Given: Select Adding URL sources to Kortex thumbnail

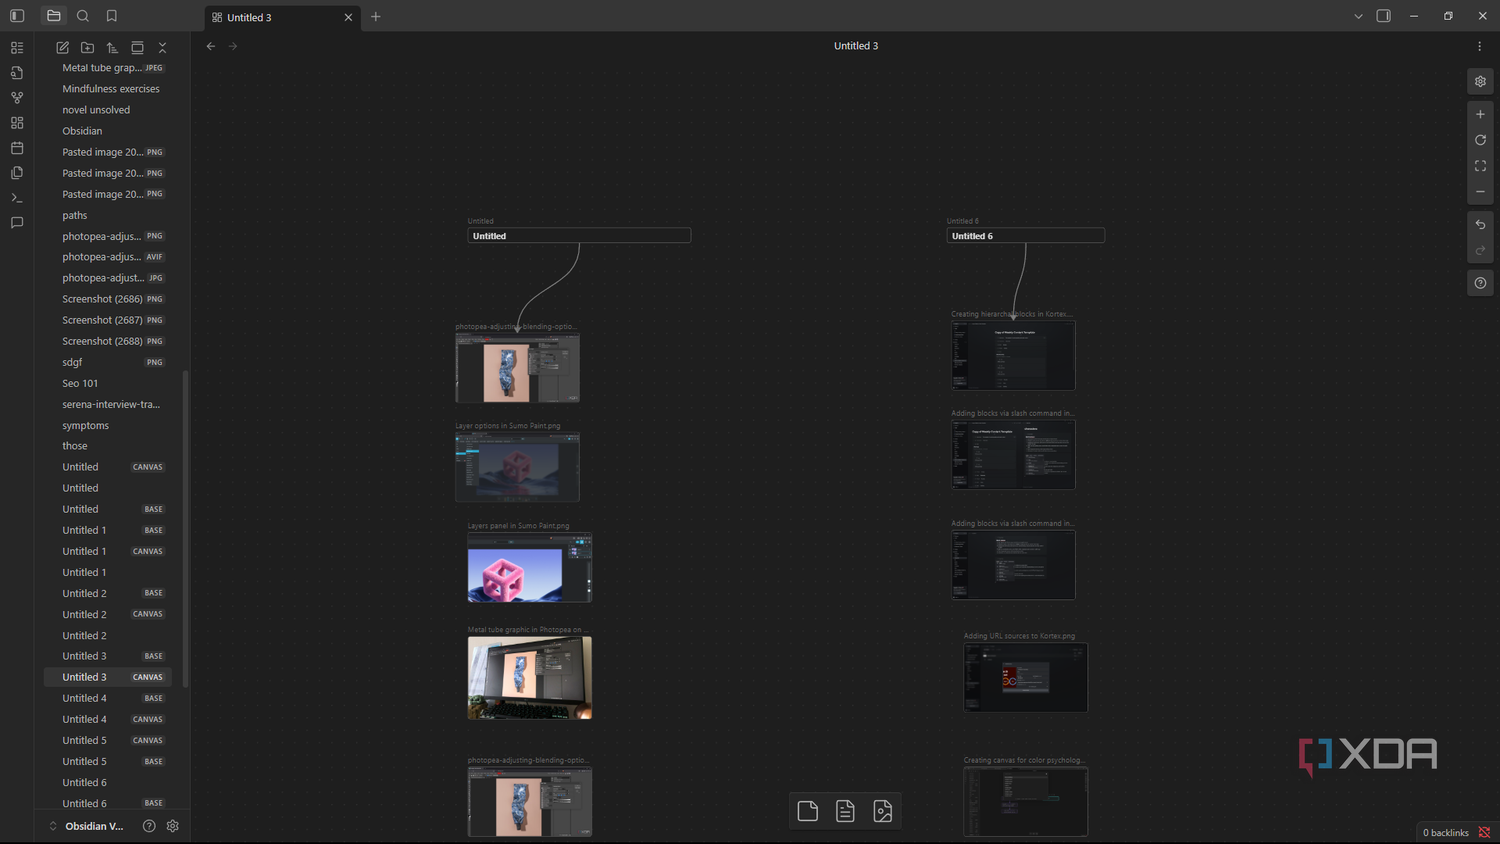Looking at the screenshot, I should click(1026, 677).
